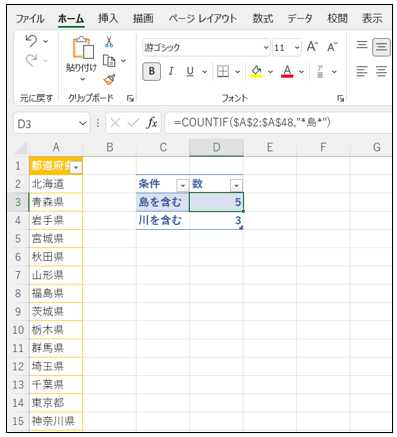The height and width of the screenshot is (437, 397).
Task: Toggle the highlighted middle vertical align button
Action: [381, 47]
